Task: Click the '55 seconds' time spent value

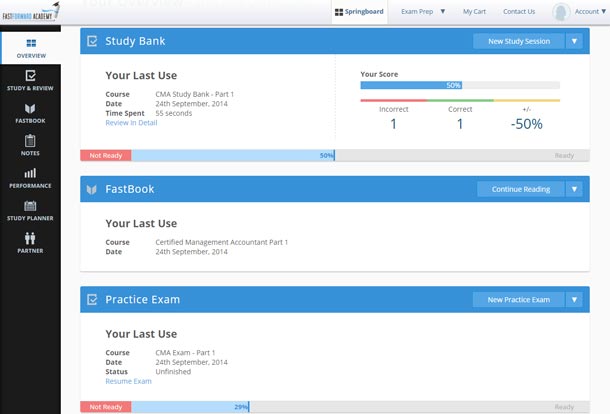Action: (174, 113)
